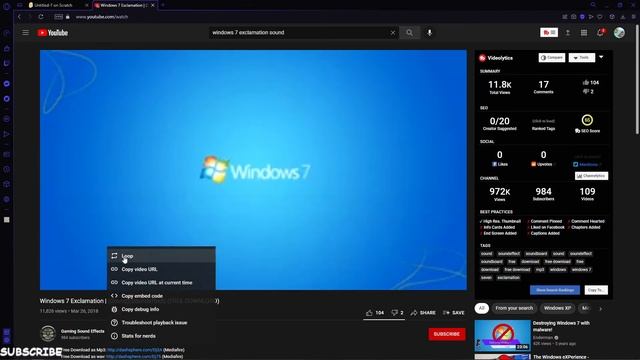Select the Windows XP chip

(x=557, y=308)
